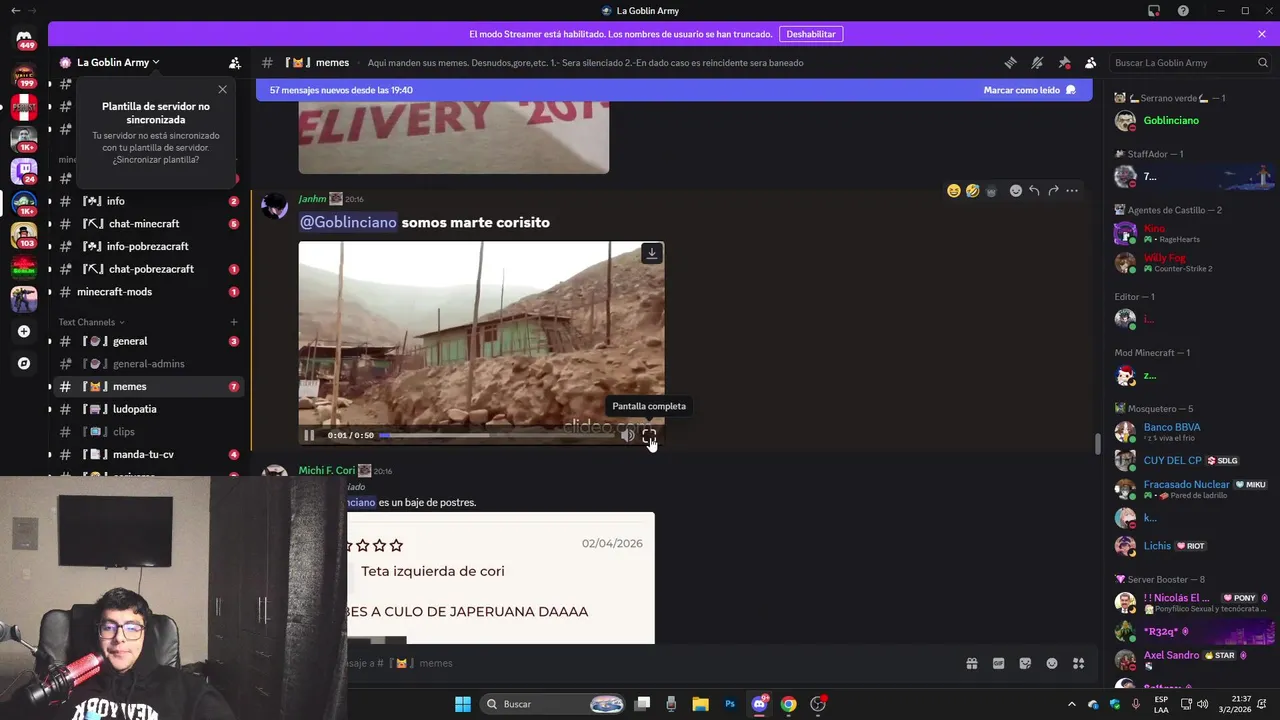Screen dimensions: 1280x720
Task: Close the Plantilla de servidor popup
Action: (x=222, y=89)
